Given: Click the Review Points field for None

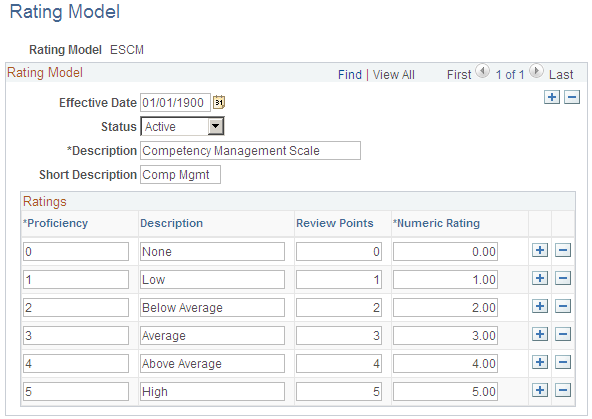Looking at the screenshot, I should coord(339,251).
